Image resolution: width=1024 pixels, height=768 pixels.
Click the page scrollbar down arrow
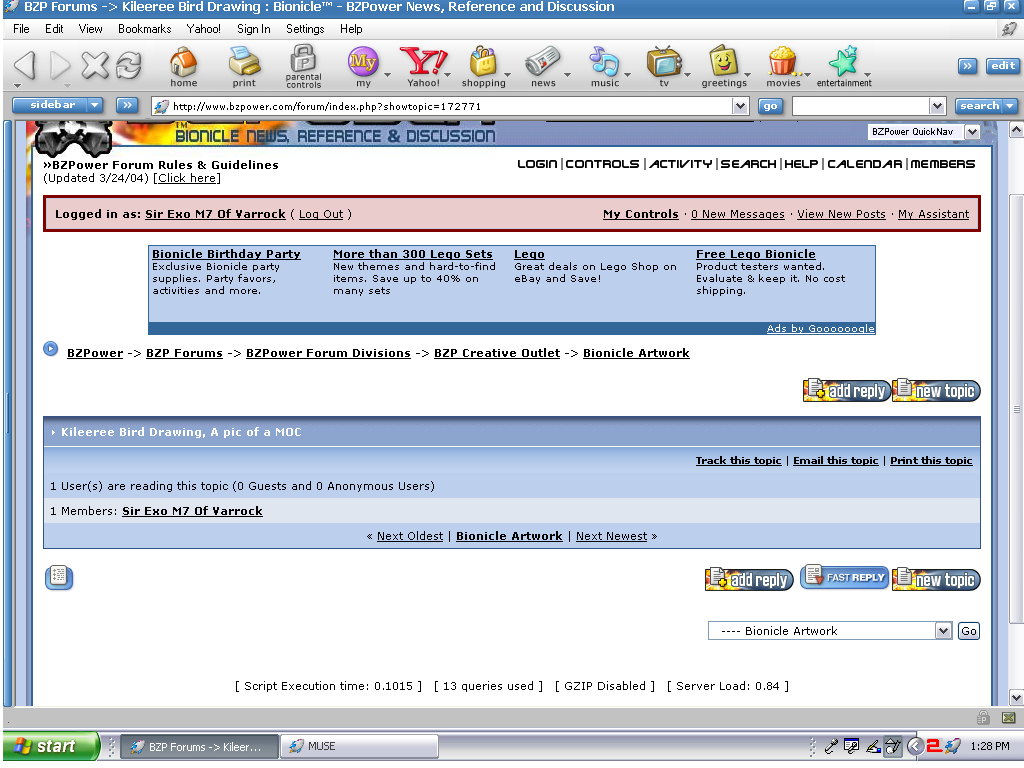click(x=1016, y=697)
